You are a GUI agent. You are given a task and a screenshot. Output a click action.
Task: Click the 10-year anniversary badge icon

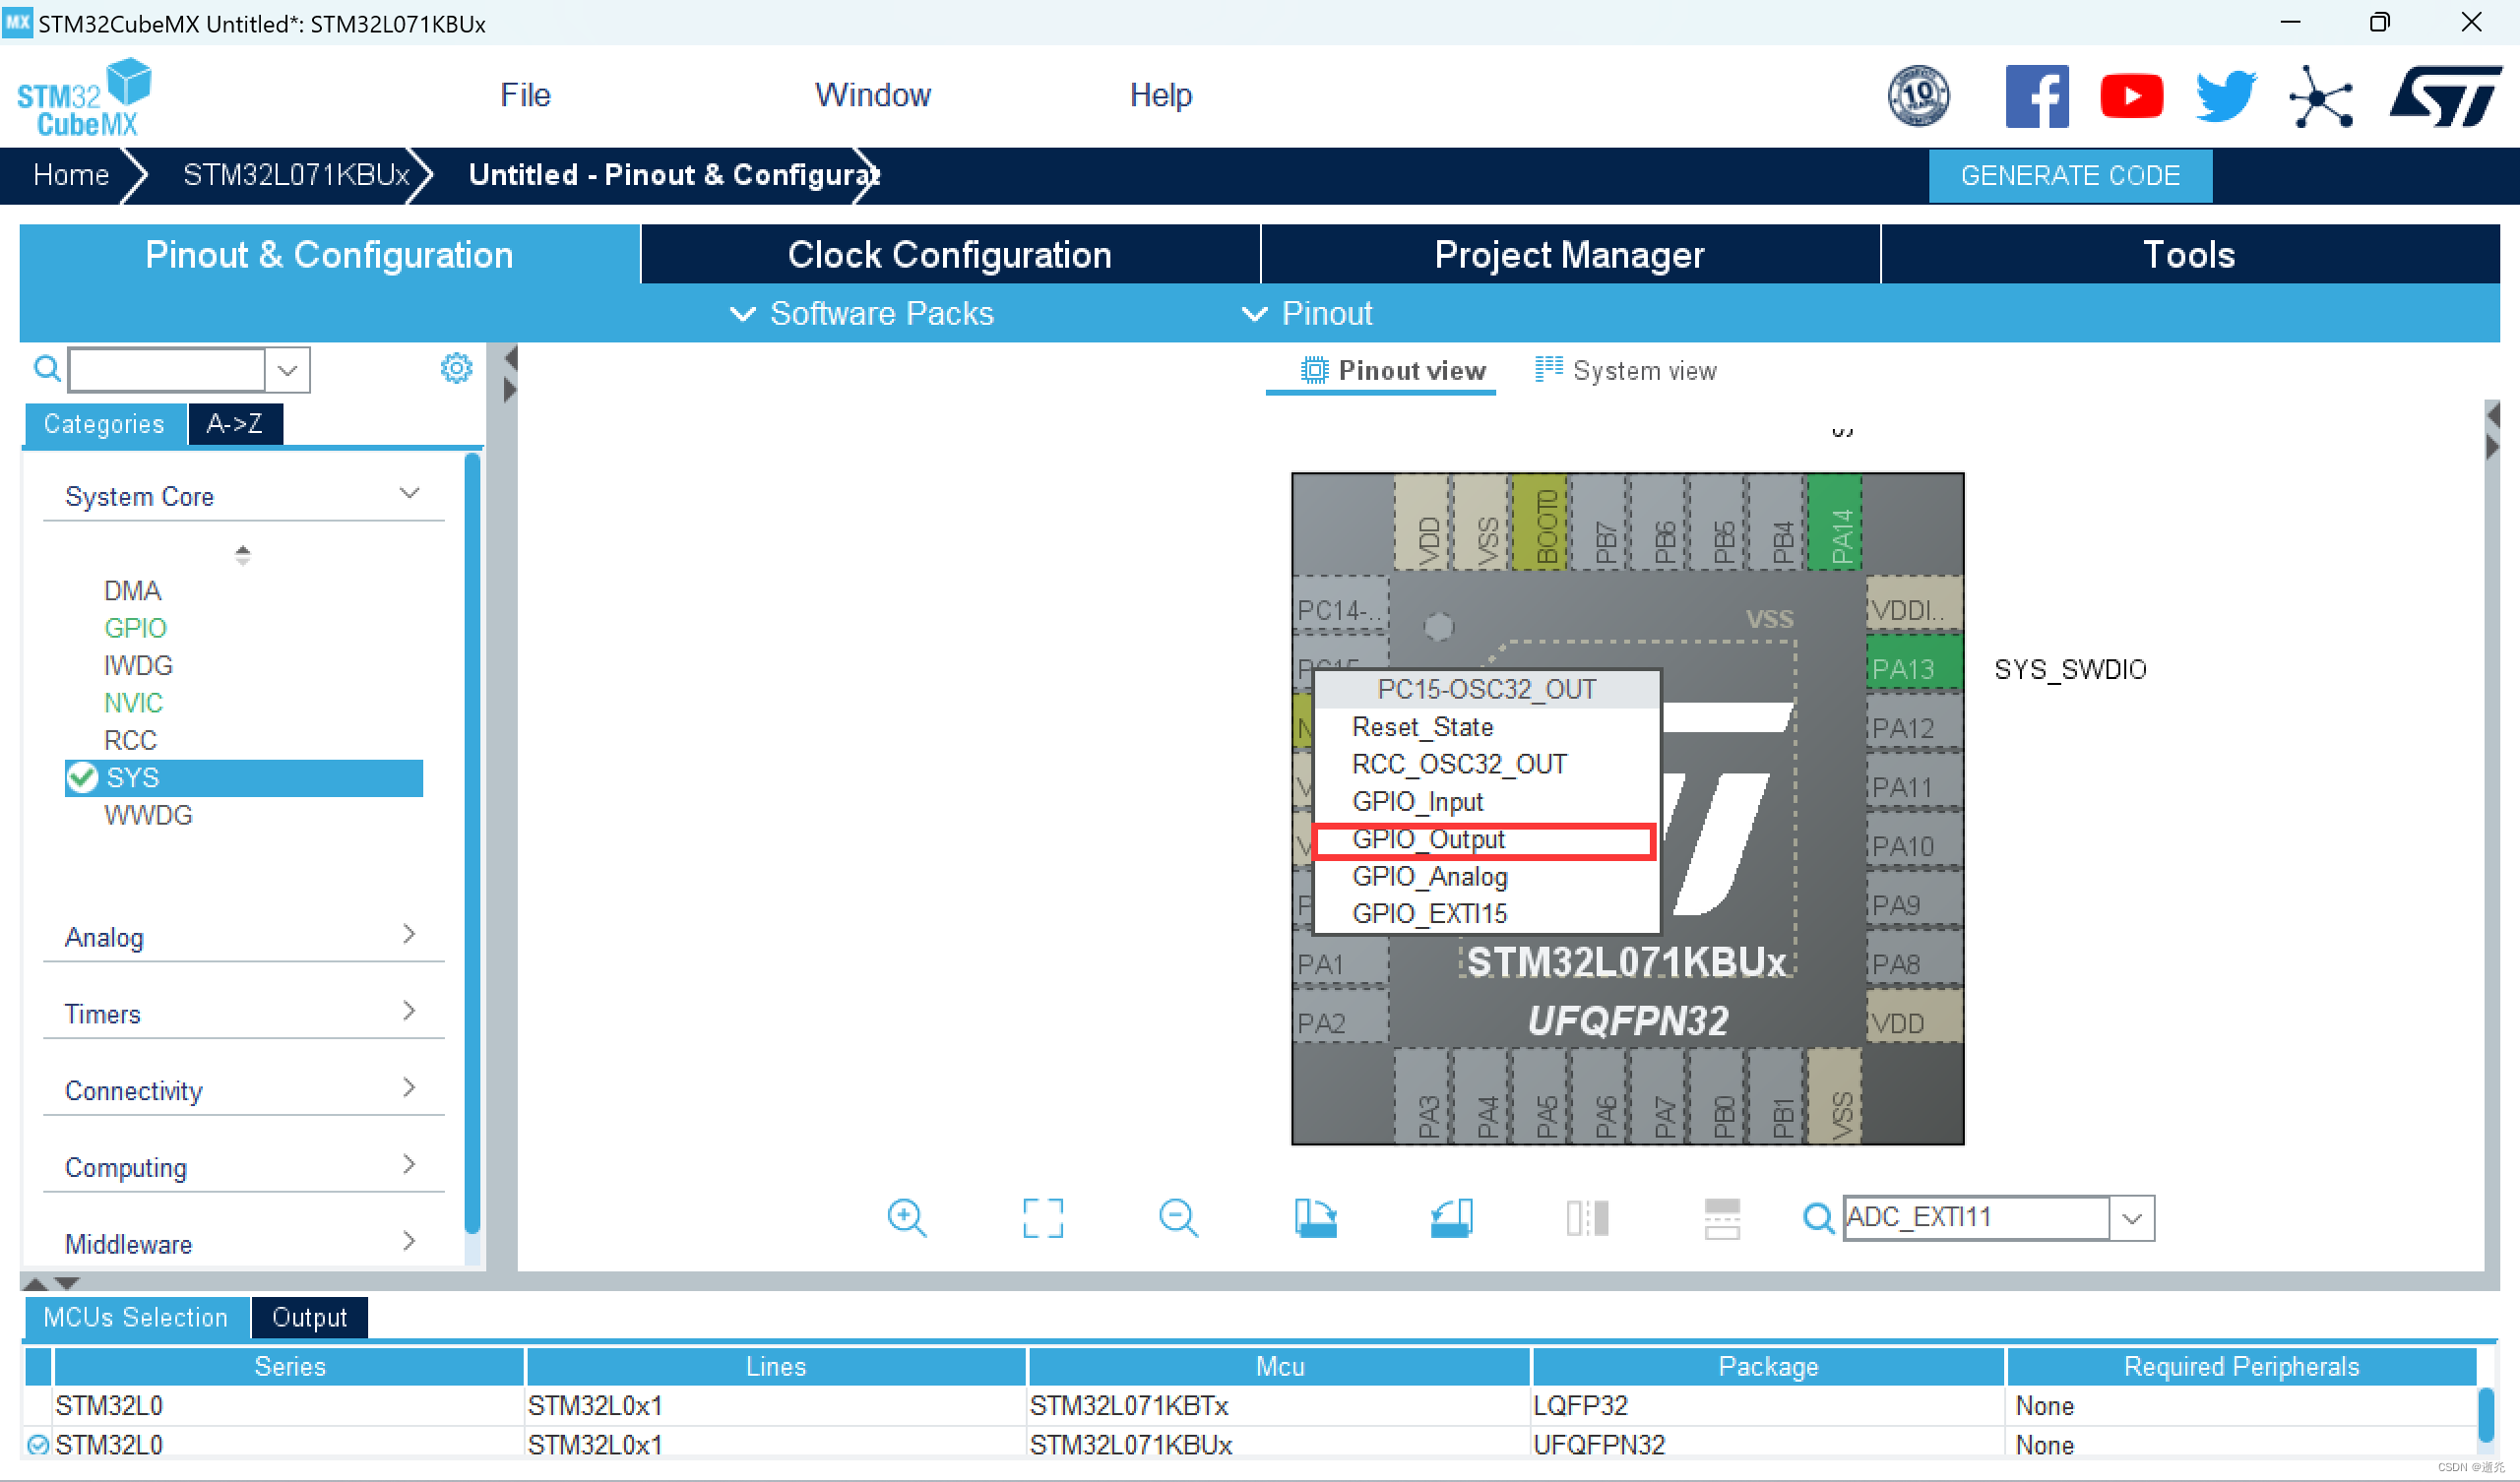pyautogui.click(x=1917, y=97)
